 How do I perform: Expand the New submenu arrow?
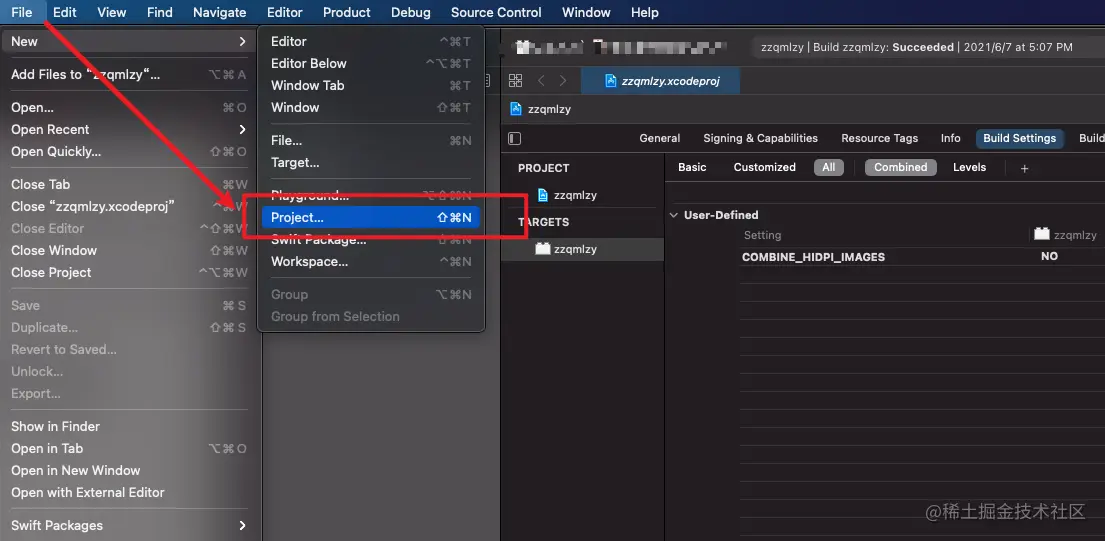(242, 42)
